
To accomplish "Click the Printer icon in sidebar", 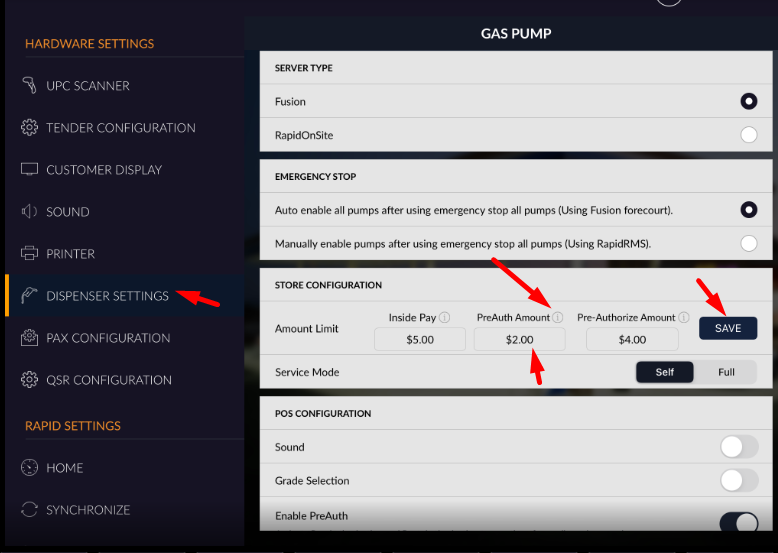I will point(29,254).
